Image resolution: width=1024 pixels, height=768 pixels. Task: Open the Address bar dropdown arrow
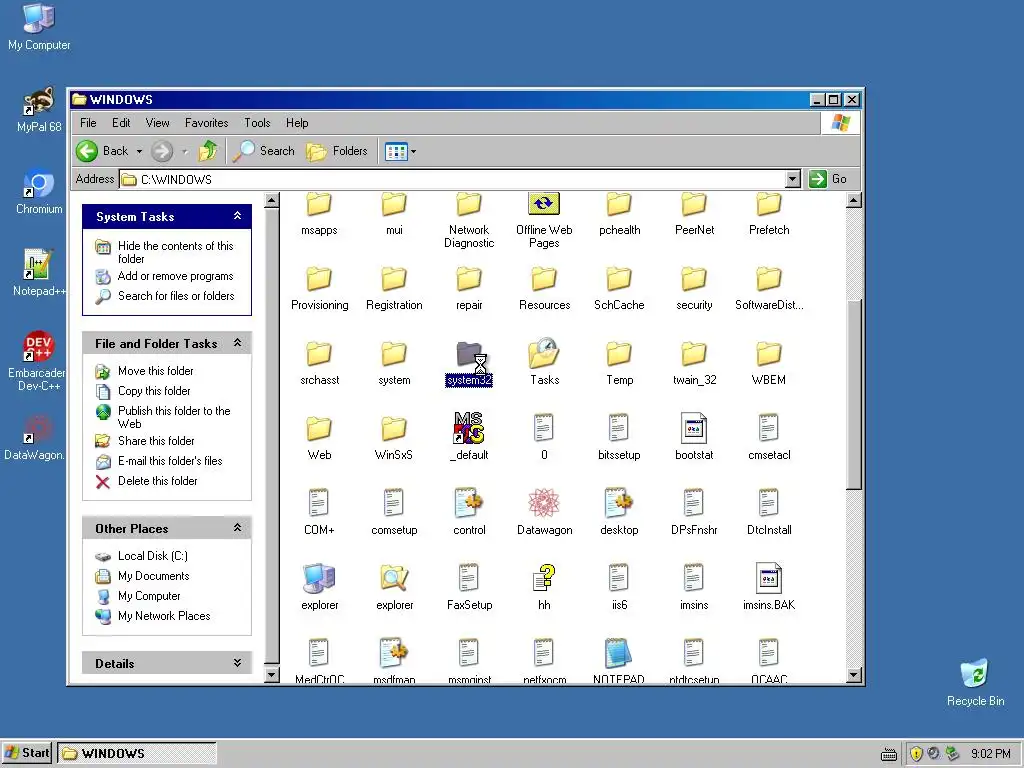[792, 179]
